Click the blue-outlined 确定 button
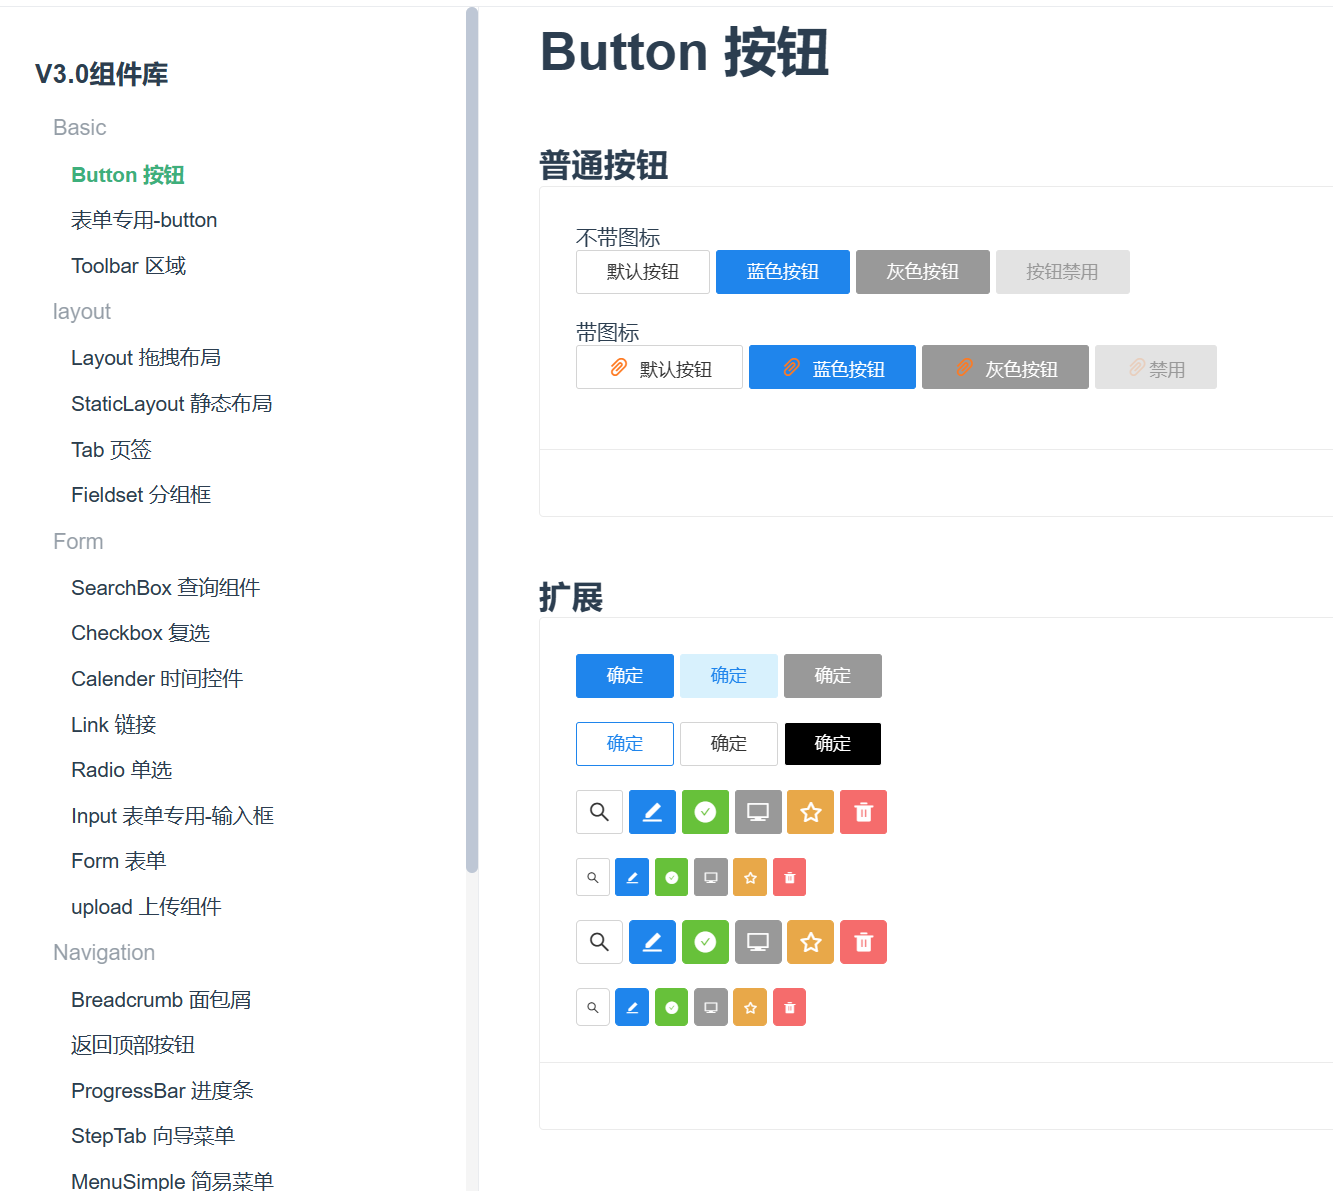This screenshot has height=1191, width=1333. [x=625, y=744]
